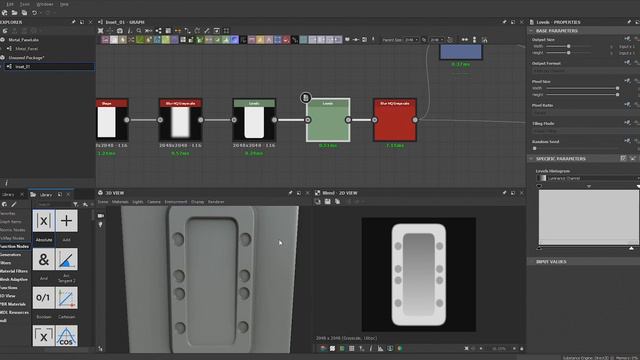Open the Output Format dropdown
The height and width of the screenshot is (360, 640).
coord(585,70)
